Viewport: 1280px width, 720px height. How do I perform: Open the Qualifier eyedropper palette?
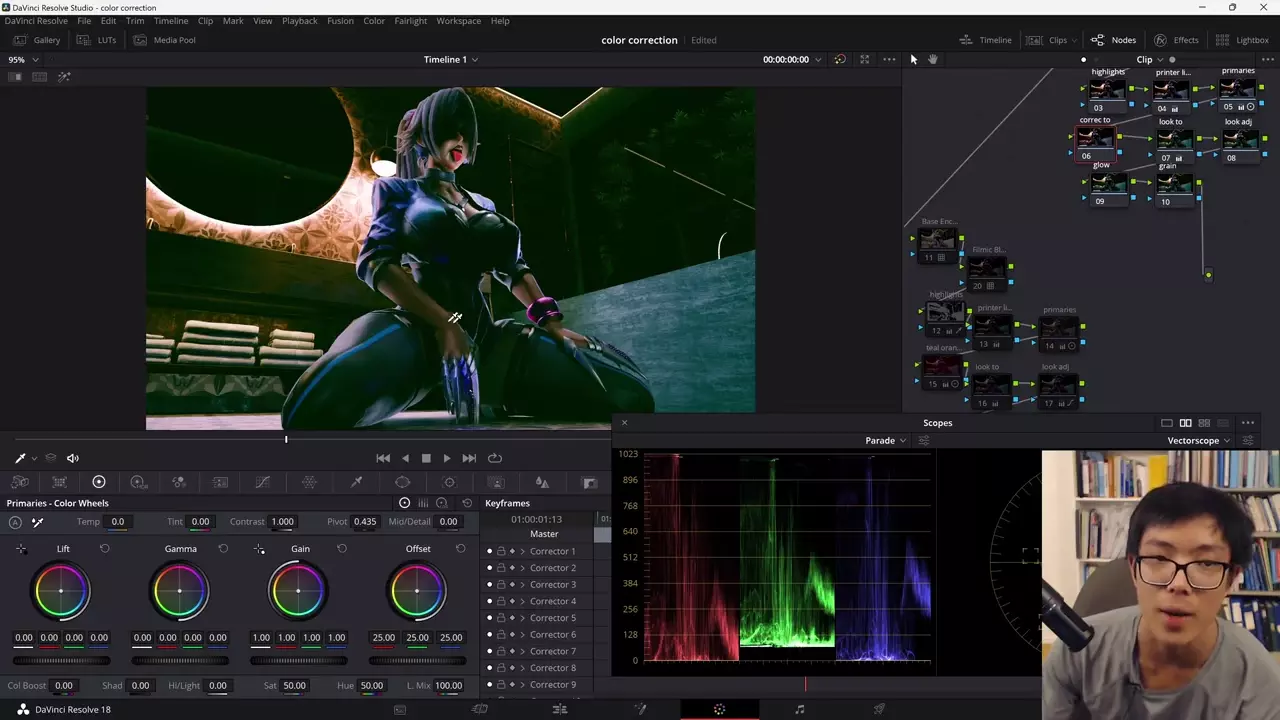pos(356,482)
